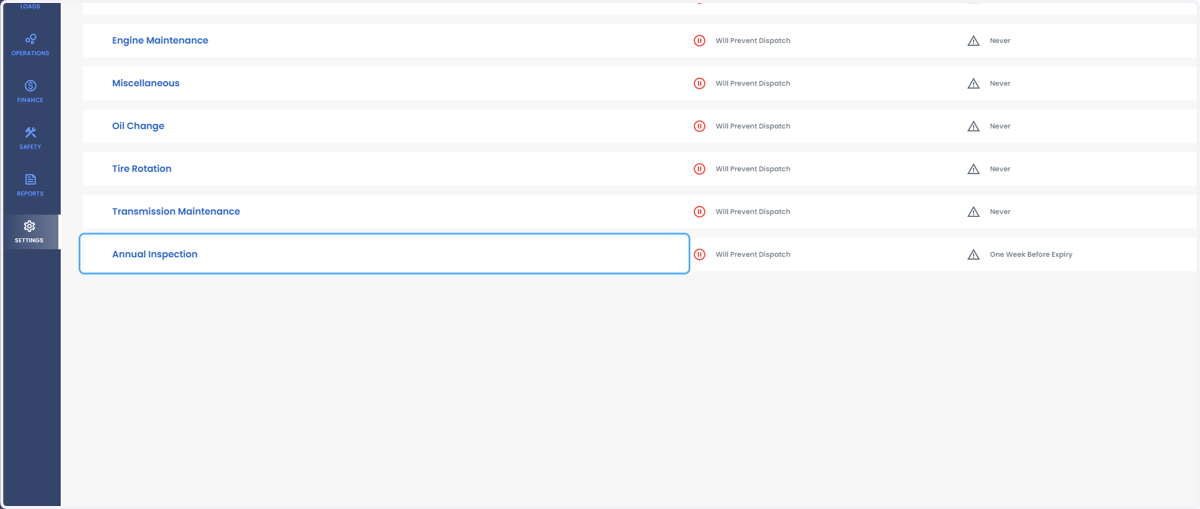Select 'Will Prevent Dispatch' text for Engine Maintenance
Image resolution: width=1200 pixels, height=509 pixels.
coord(753,41)
